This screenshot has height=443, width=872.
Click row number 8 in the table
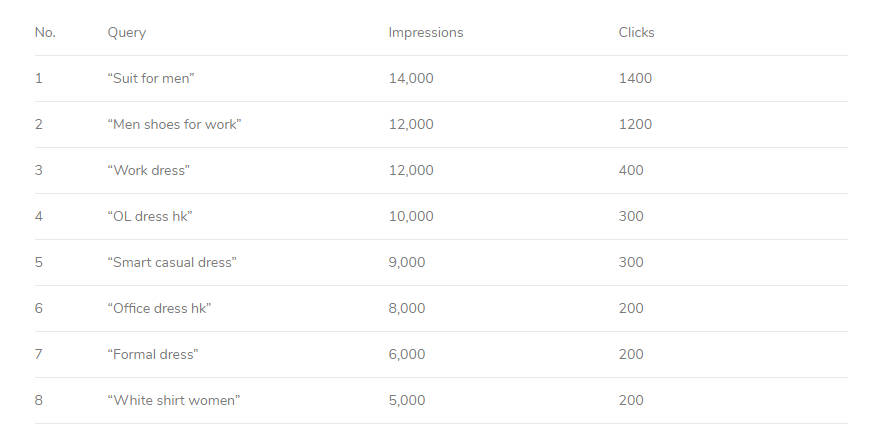point(38,401)
